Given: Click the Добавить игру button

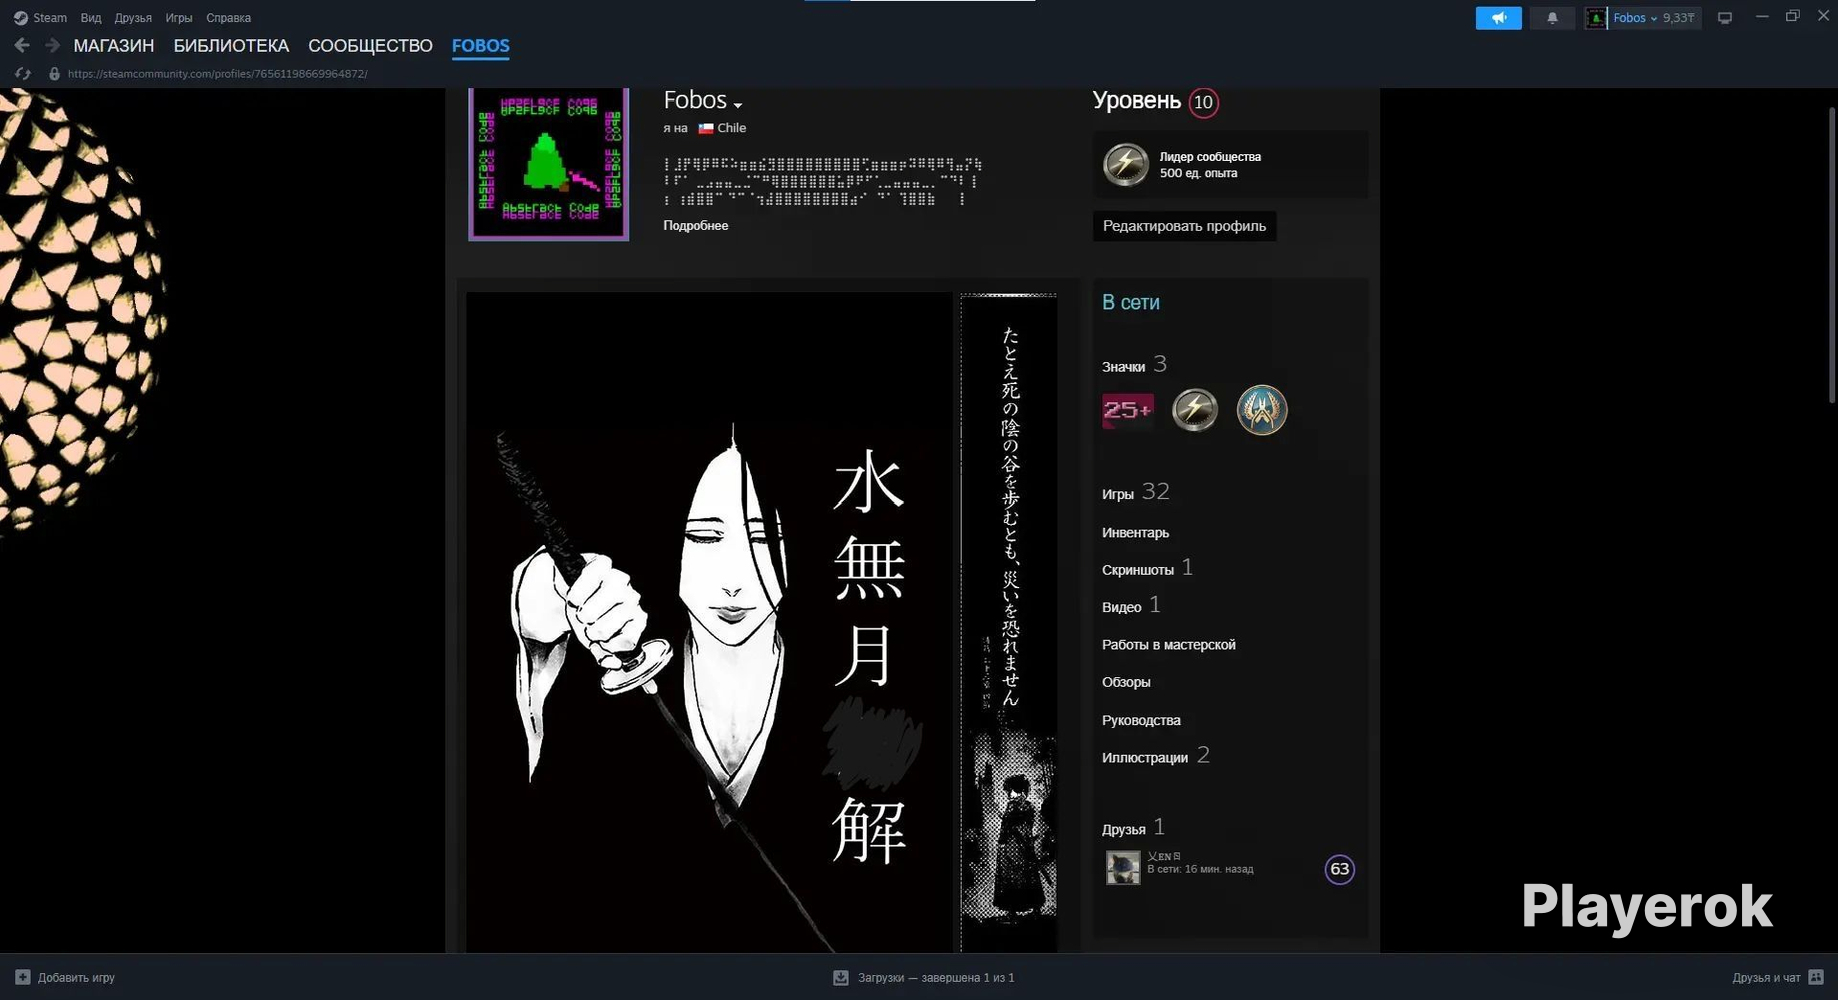Looking at the screenshot, I should pyautogui.click(x=65, y=978).
